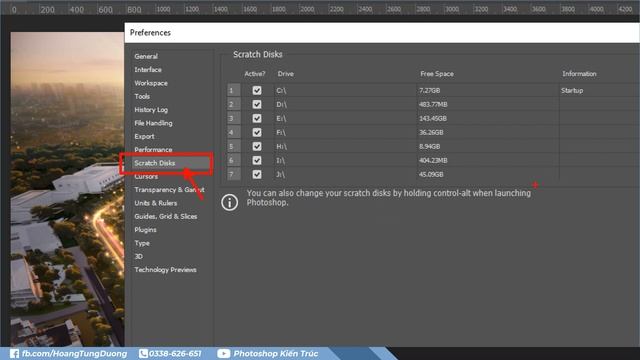Click the Drive column header

(285, 74)
